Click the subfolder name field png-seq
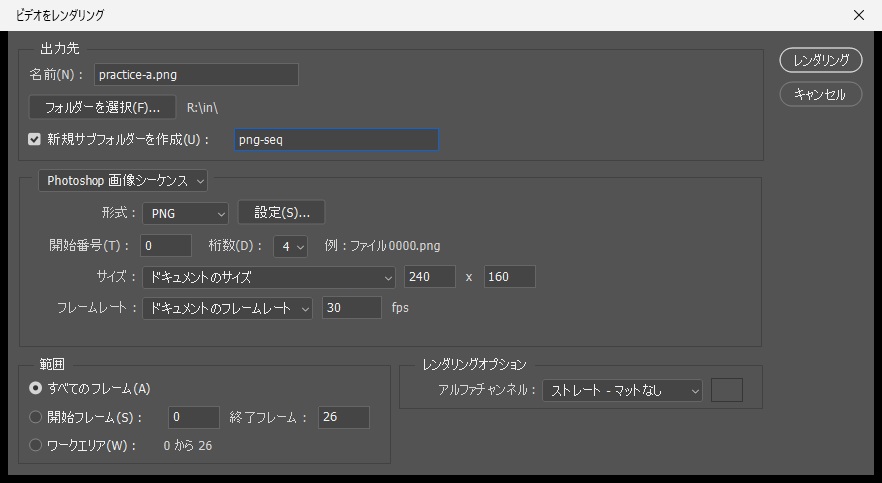 coord(336,140)
